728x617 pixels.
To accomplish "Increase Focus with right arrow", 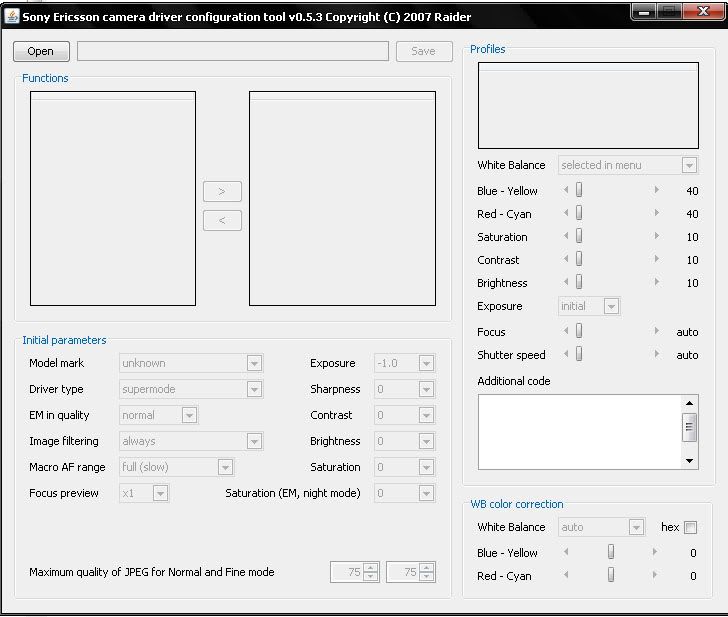I will point(656,331).
